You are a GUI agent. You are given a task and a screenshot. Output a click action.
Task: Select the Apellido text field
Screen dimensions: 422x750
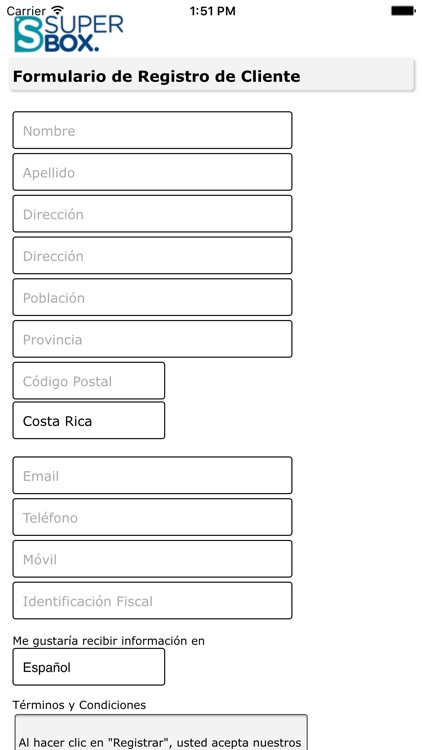(x=152, y=172)
